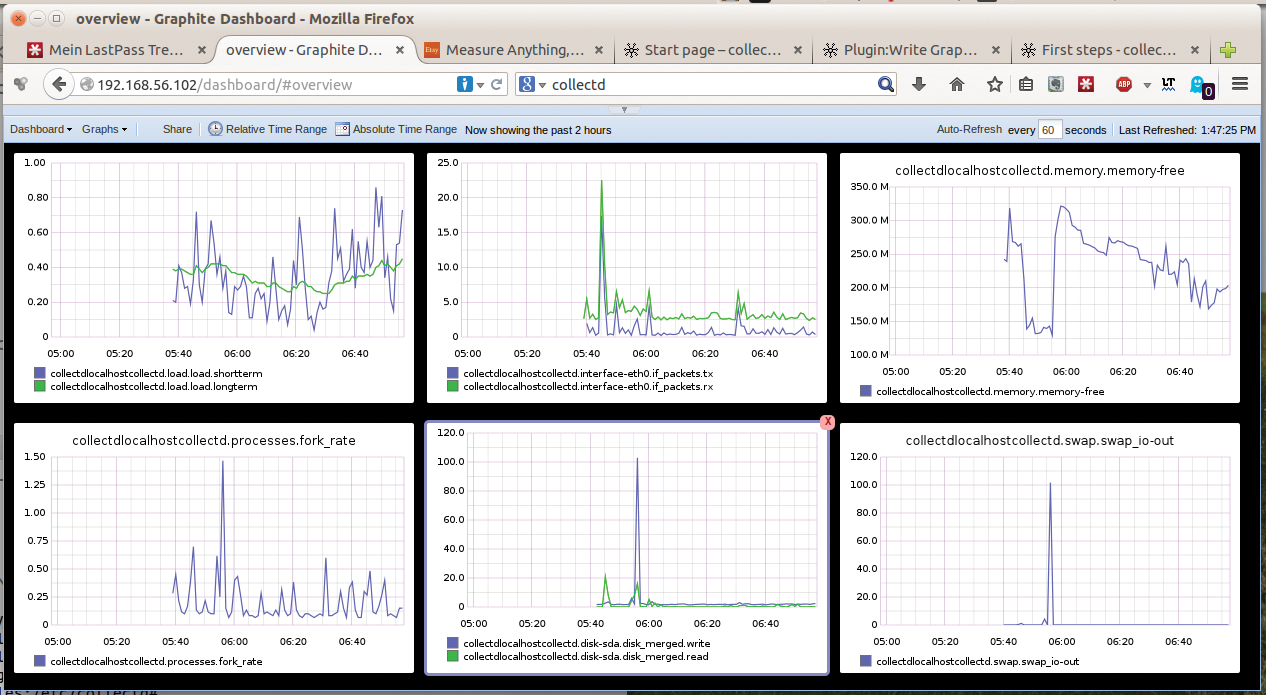Click the Share link
Screen dimensions: 1266x695
[x=177, y=129]
